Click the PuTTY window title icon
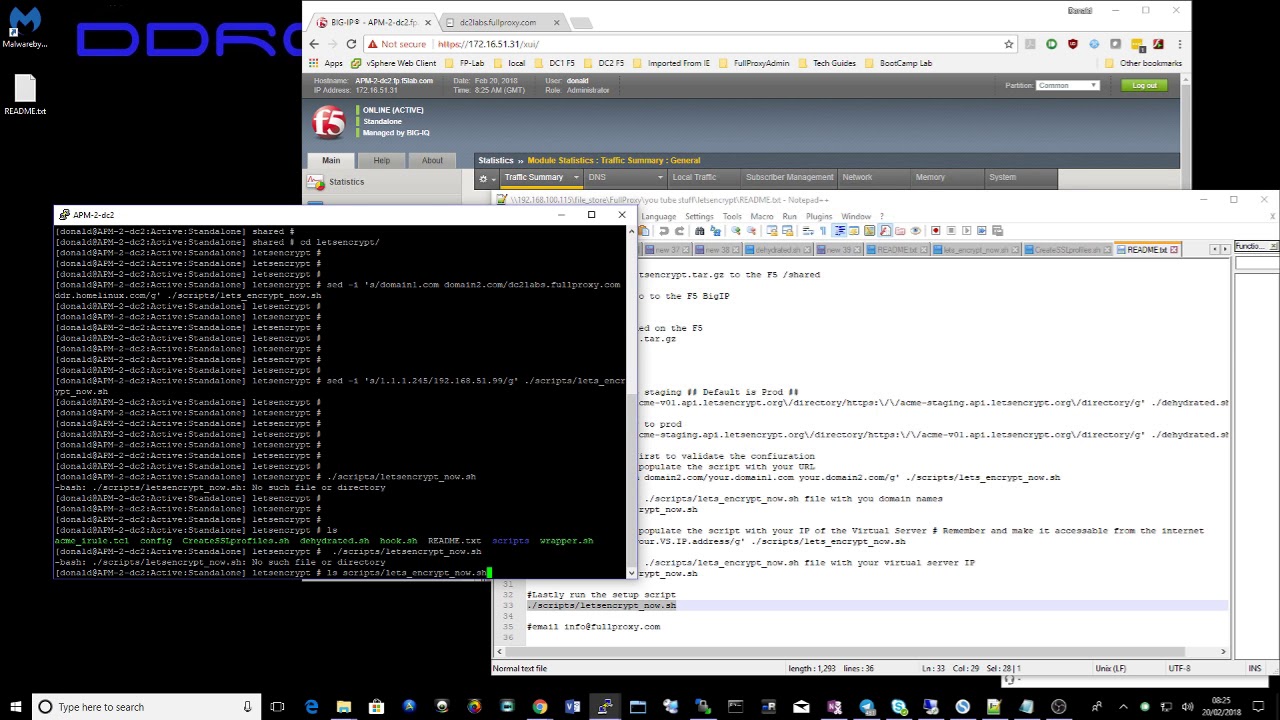The height and width of the screenshot is (720, 1280). (x=65, y=215)
